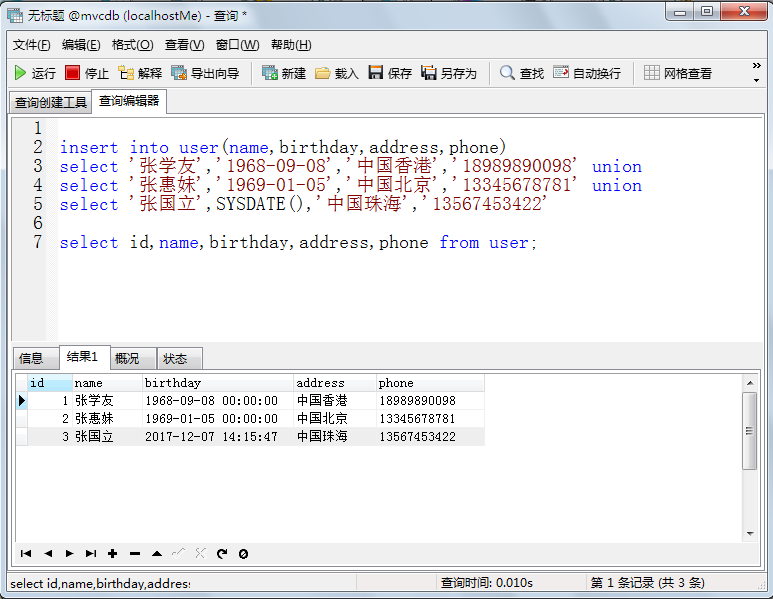
Task: Switch to 网格查看 grid view
Action: click(678, 73)
